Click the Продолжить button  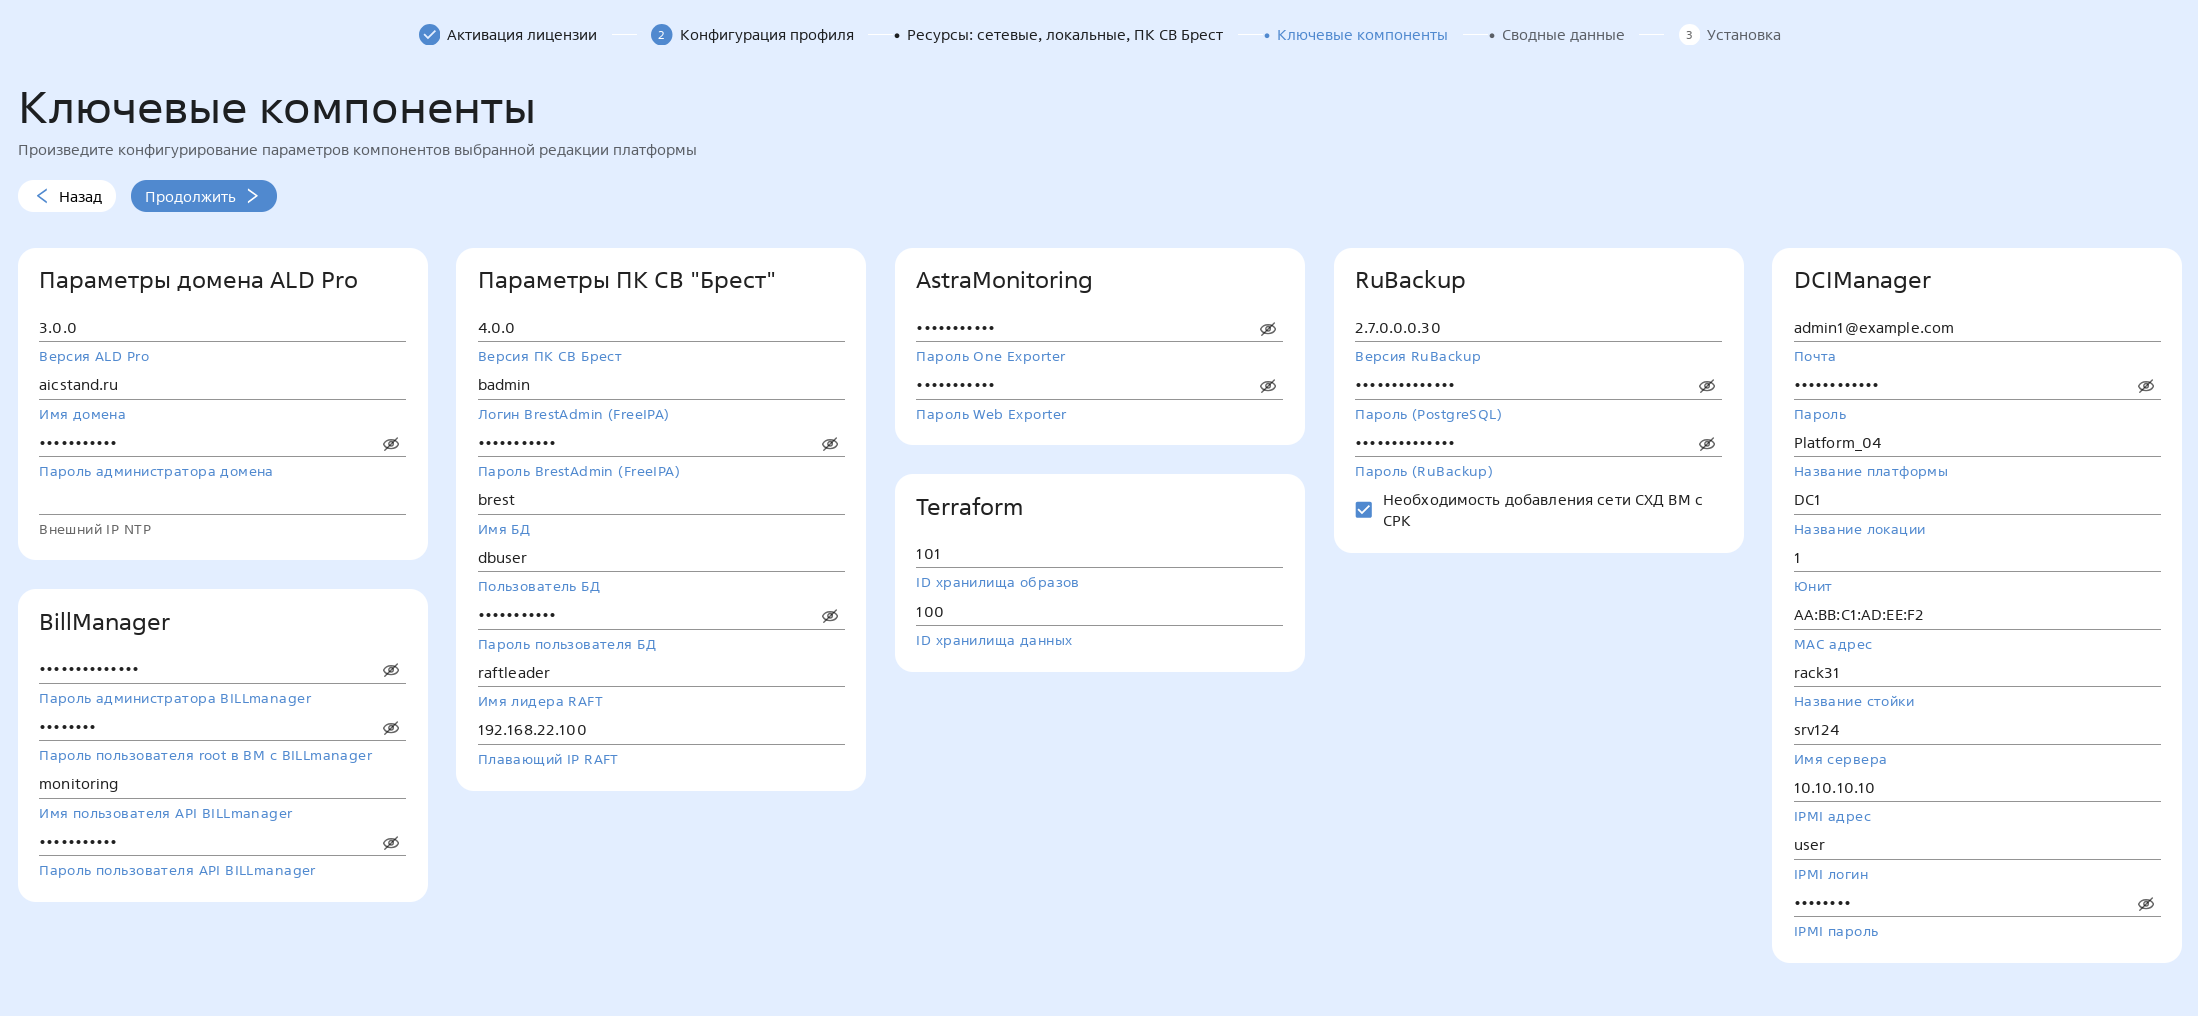click(x=203, y=195)
